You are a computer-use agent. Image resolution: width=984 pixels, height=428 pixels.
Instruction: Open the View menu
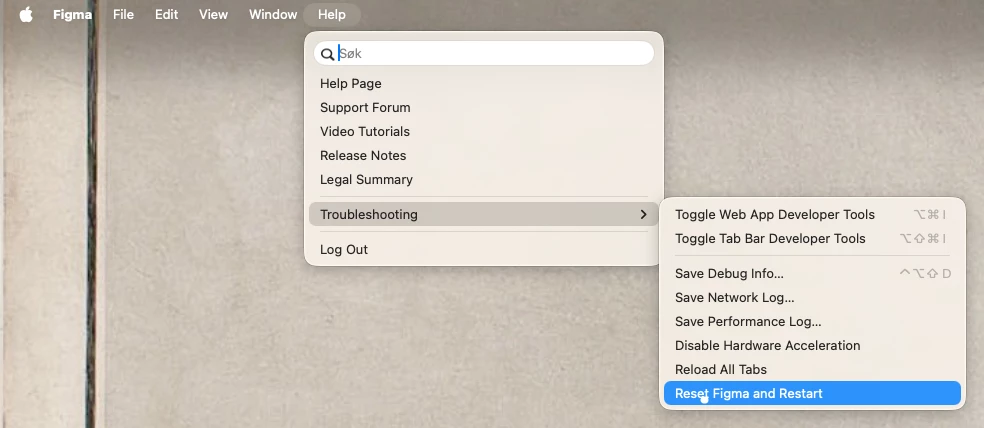(213, 14)
